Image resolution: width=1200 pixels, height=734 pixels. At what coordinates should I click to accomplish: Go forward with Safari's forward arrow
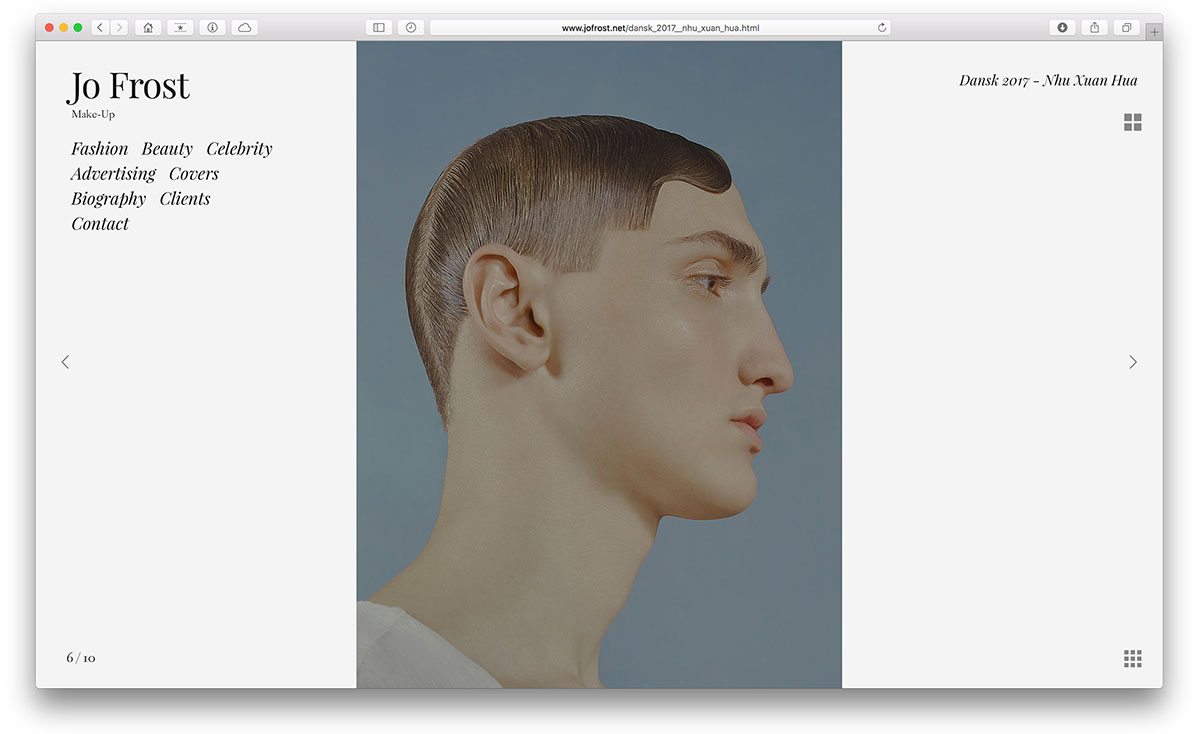(119, 28)
